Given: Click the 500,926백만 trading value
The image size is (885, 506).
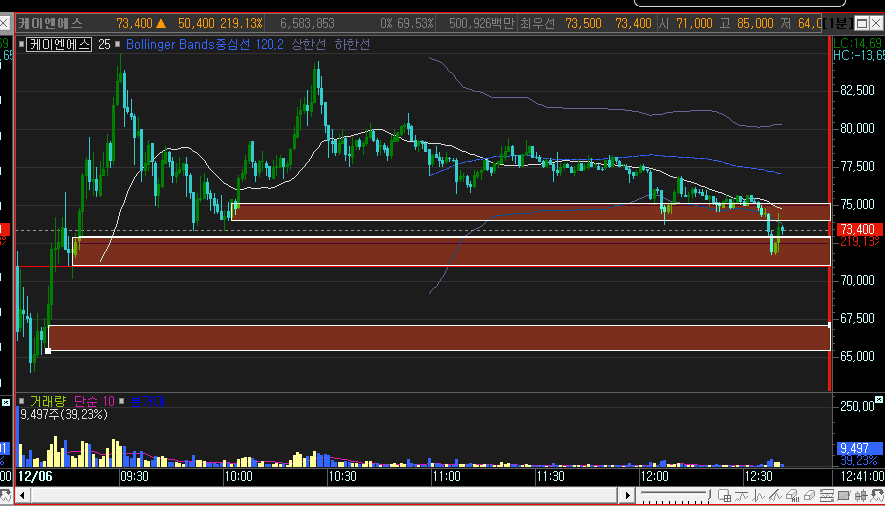Looking at the screenshot, I should 481,23.
